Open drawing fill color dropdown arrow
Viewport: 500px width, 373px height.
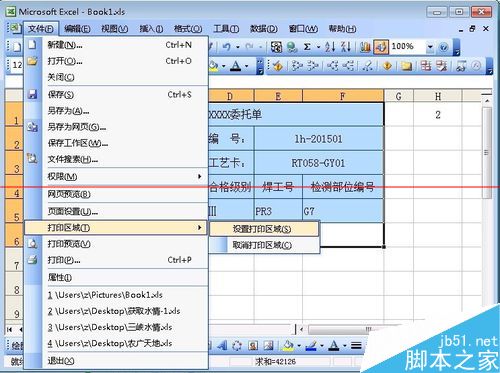(x=299, y=346)
